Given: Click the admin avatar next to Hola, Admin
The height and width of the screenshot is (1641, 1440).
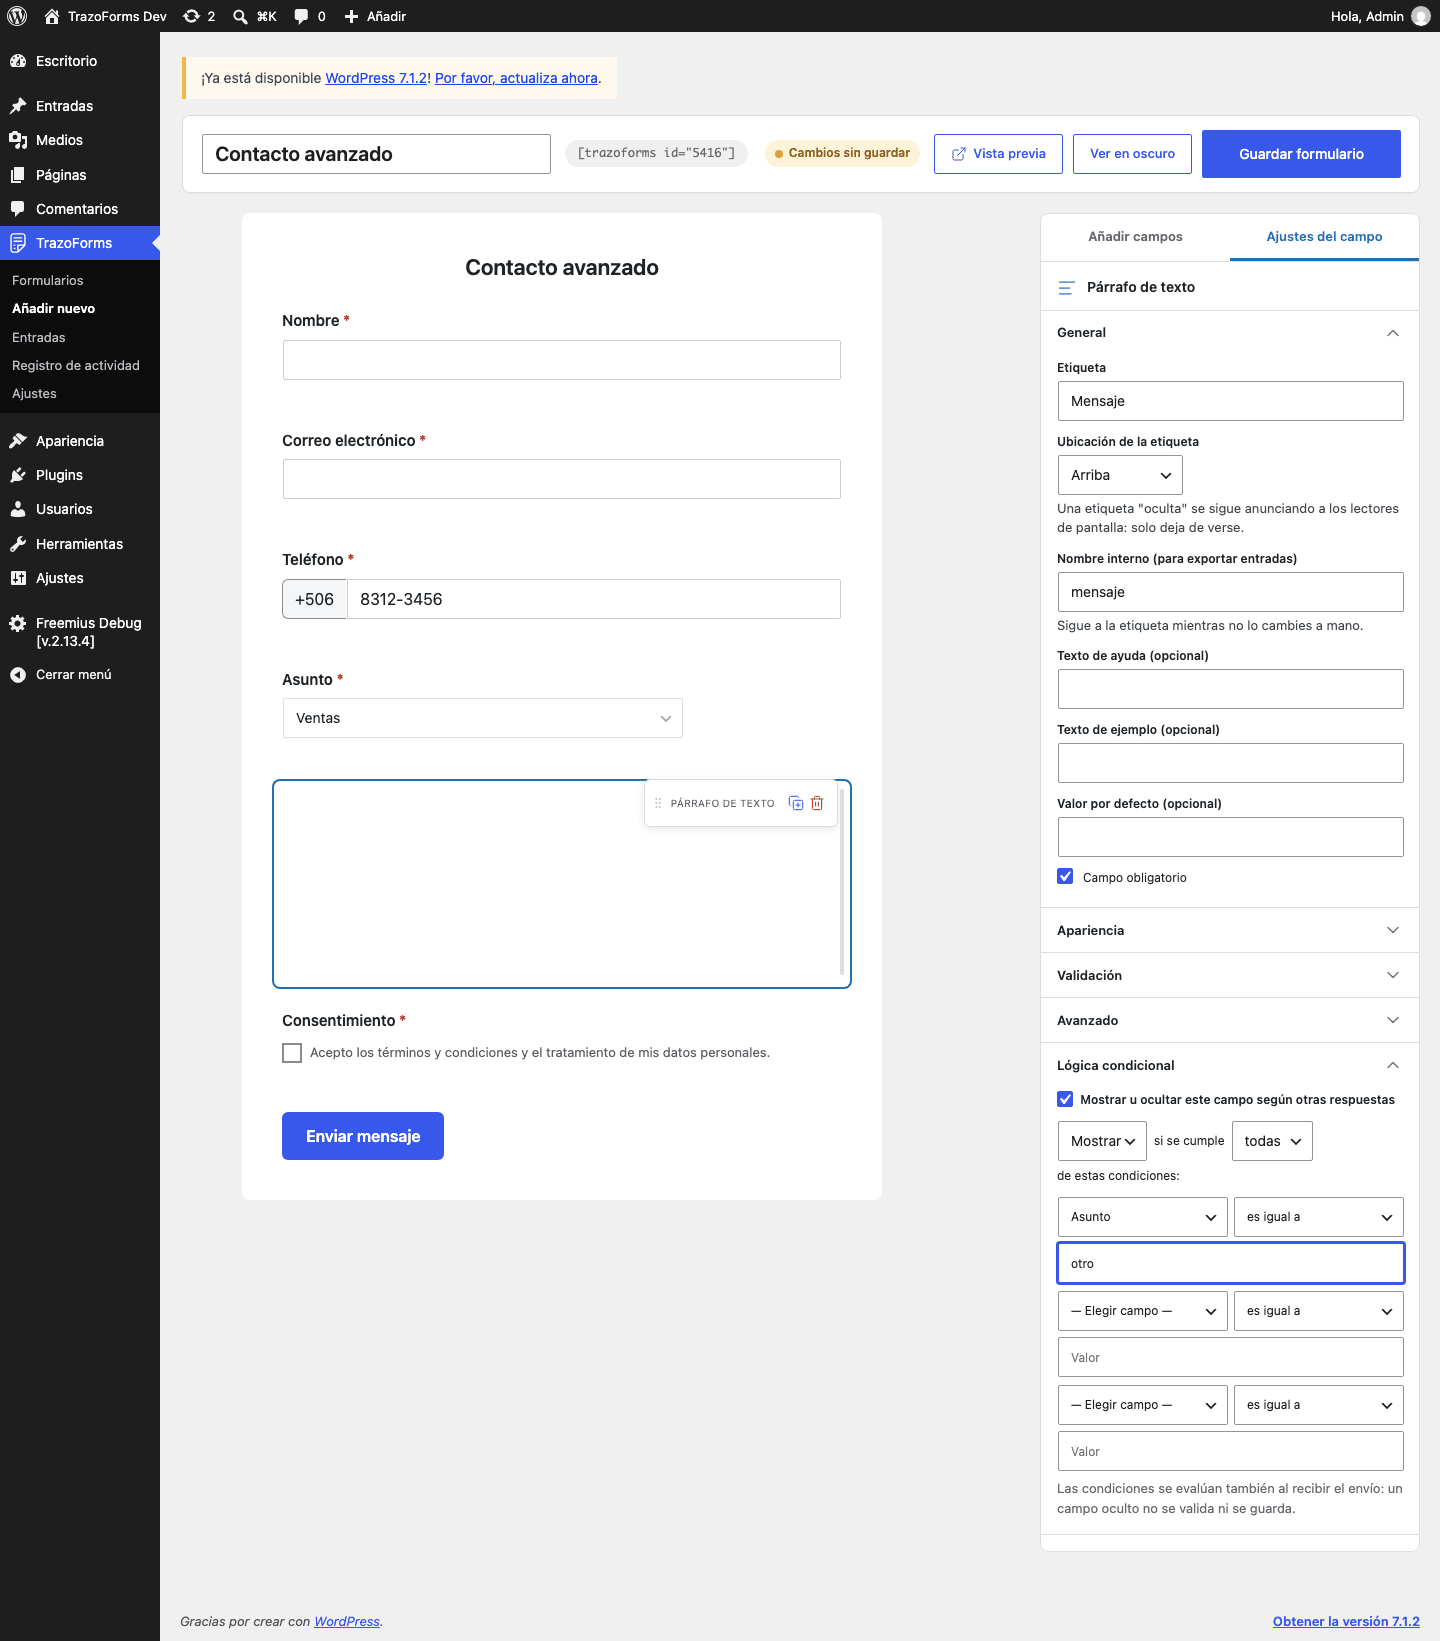Looking at the screenshot, I should pyautogui.click(x=1420, y=16).
